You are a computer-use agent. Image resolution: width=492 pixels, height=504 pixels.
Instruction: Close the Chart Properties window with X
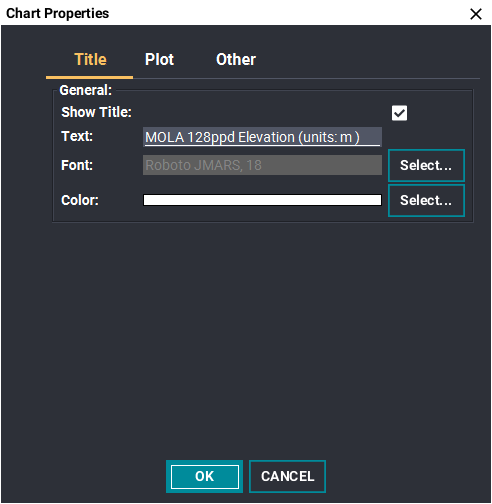tap(476, 14)
